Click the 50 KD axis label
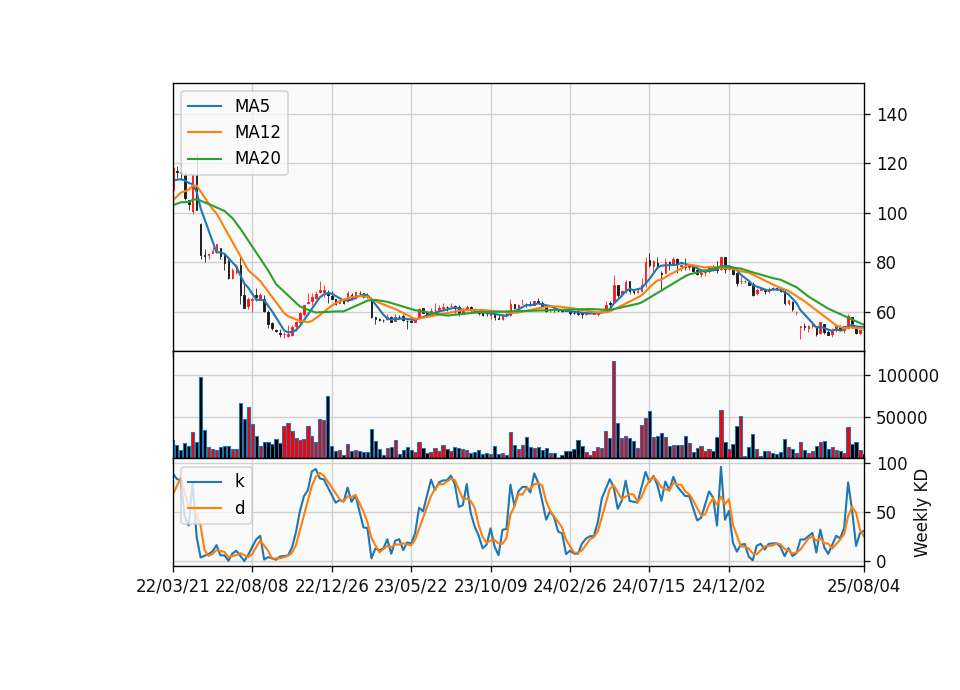 (887, 513)
